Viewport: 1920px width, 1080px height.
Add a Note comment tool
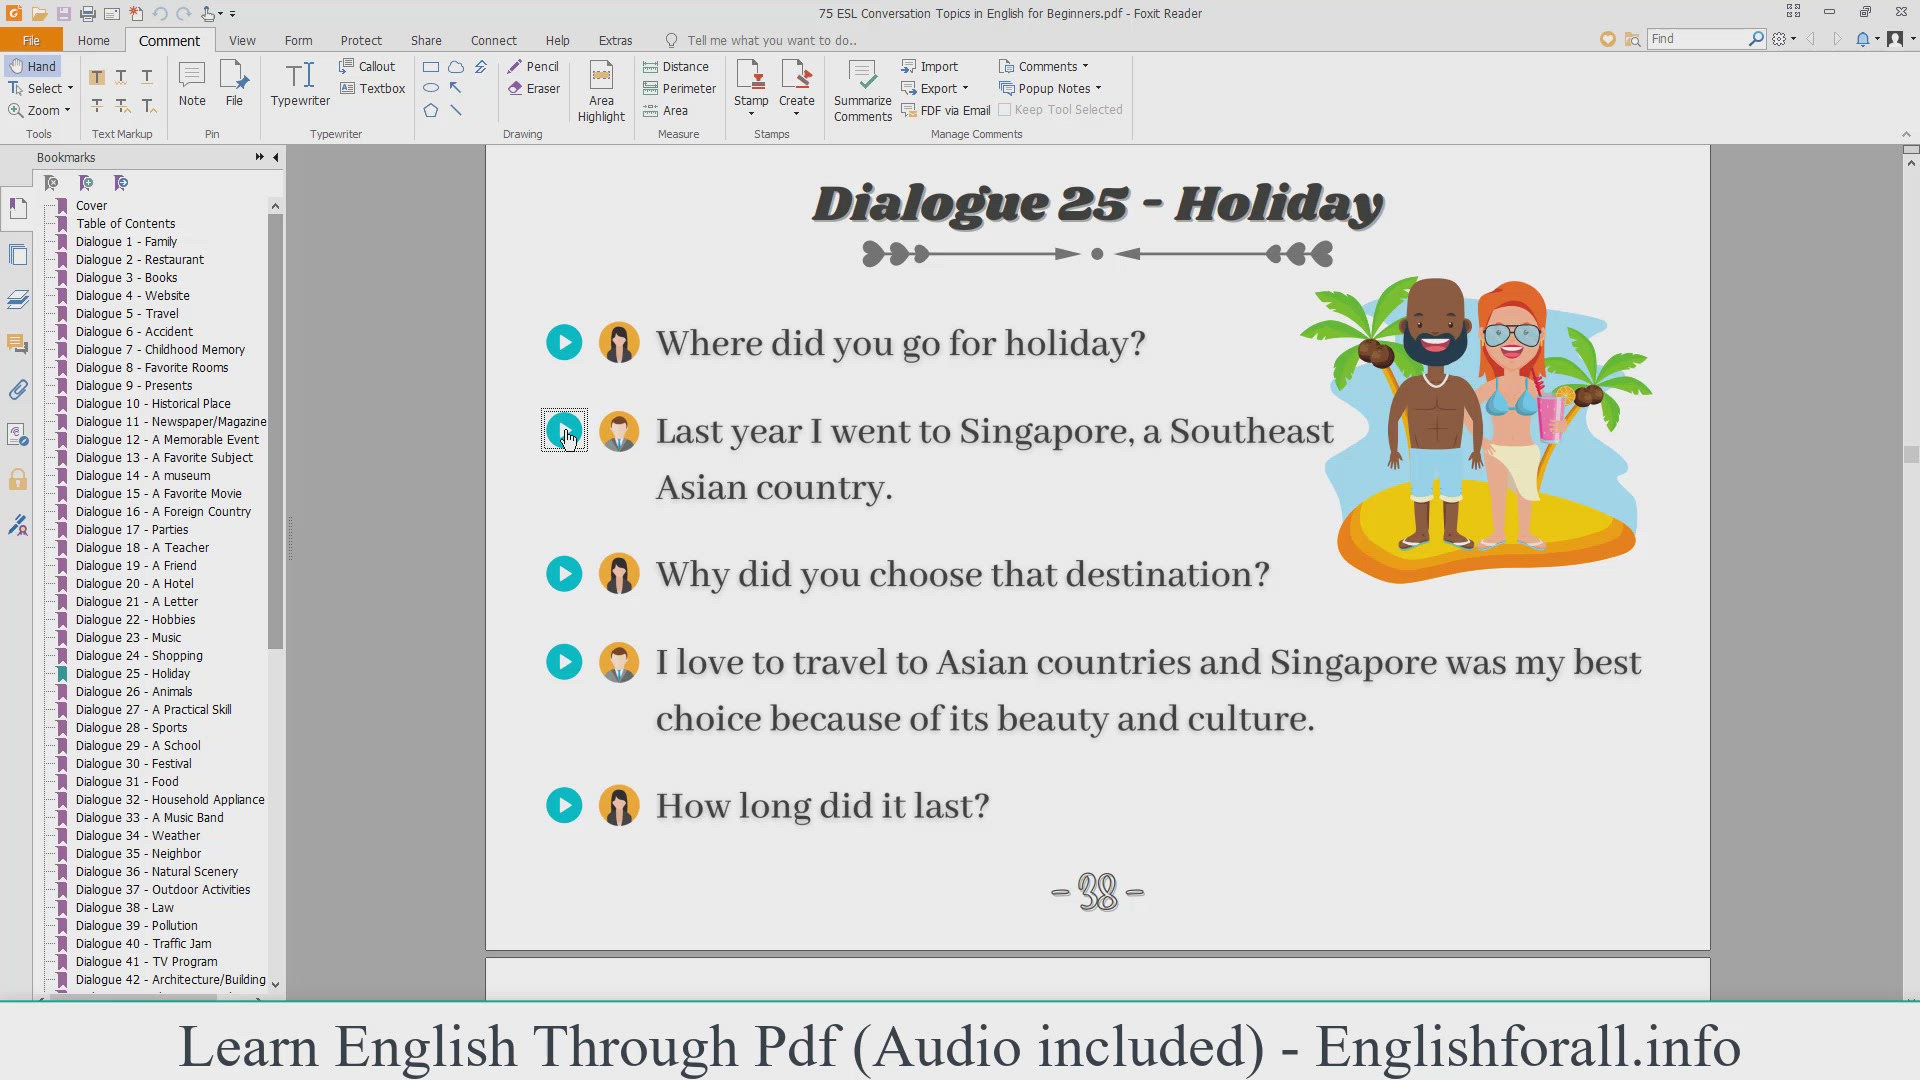(192, 84)
